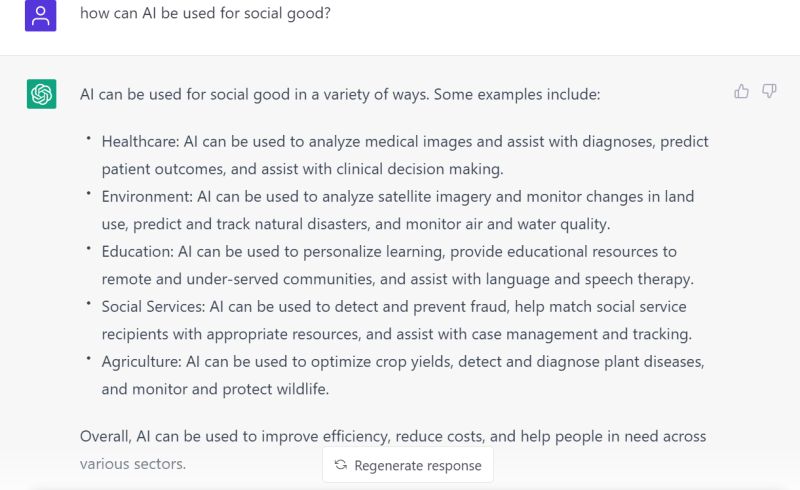Click the 'and monitor and protect wildlife' line
The image size is (800, 490).
pyautogui.click(x=215, y=389)
